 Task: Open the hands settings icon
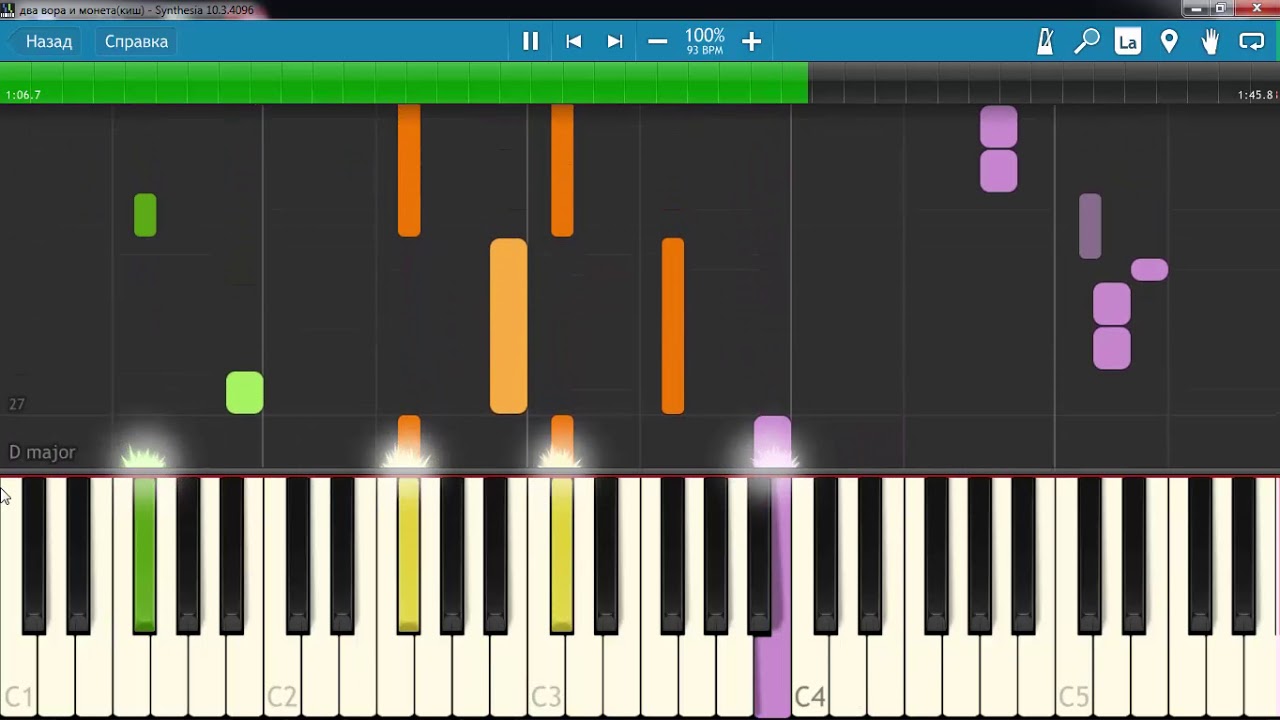1210,41
